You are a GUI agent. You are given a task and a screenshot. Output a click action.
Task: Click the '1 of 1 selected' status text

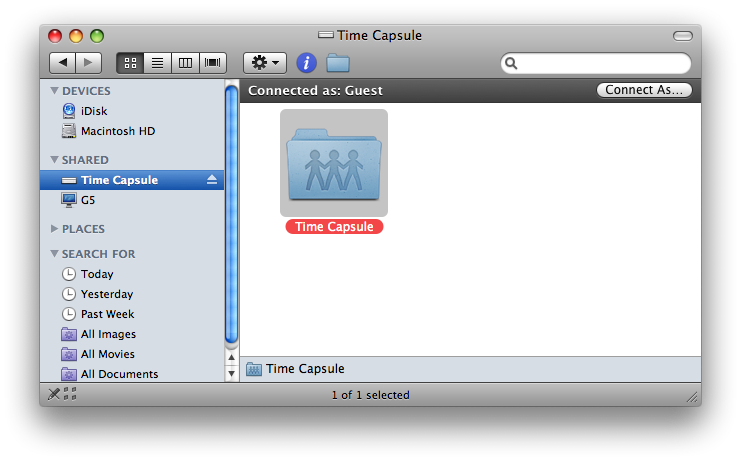(x=370, y=395)
